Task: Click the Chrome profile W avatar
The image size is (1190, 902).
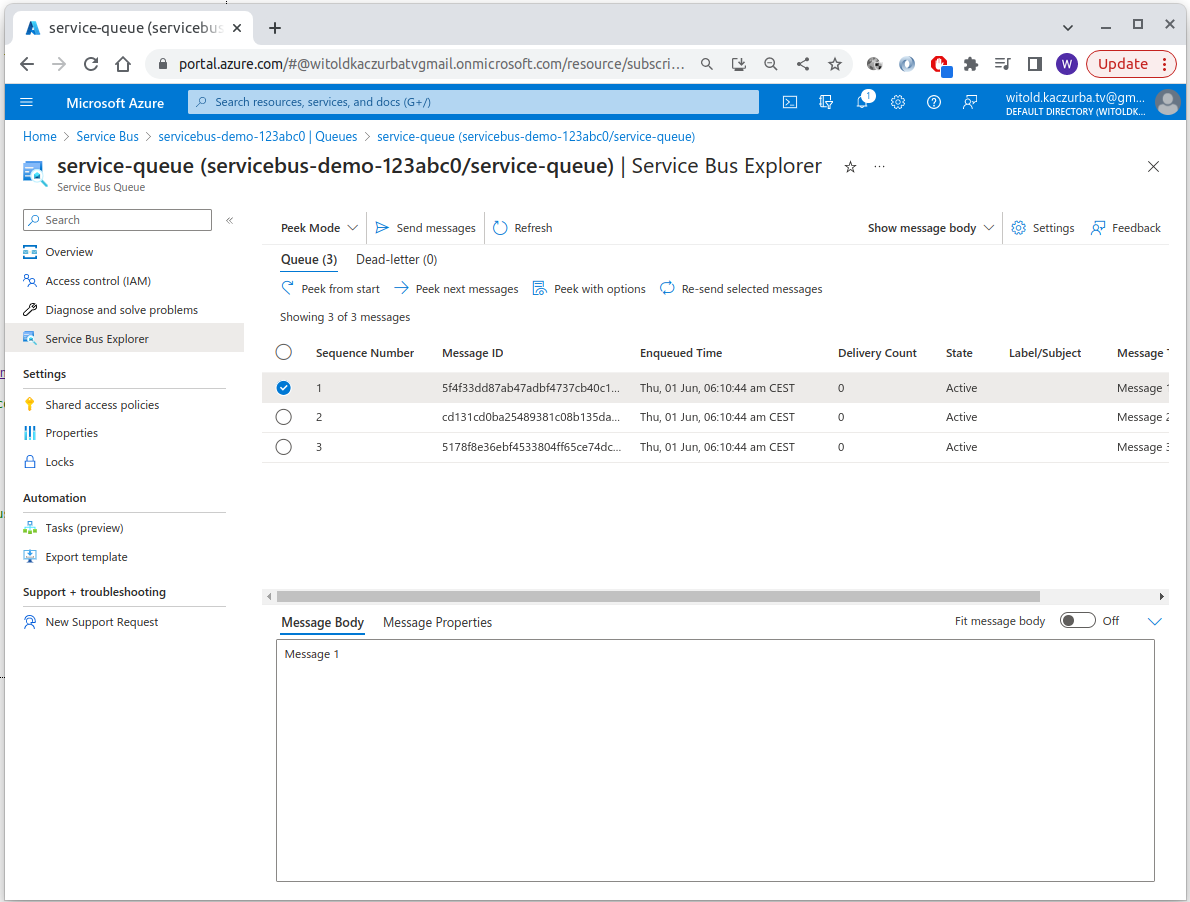Action: 1066,64
